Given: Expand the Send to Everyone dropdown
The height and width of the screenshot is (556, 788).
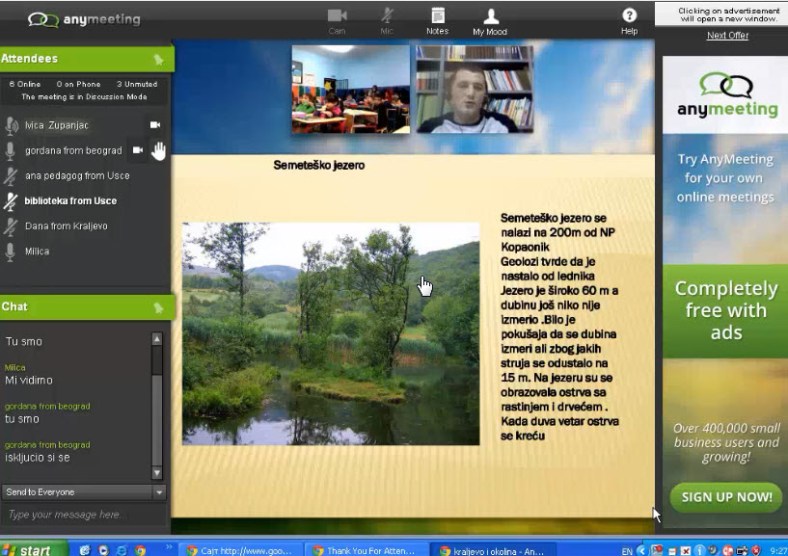Looking at the screenshot, I should coord(158,492).
